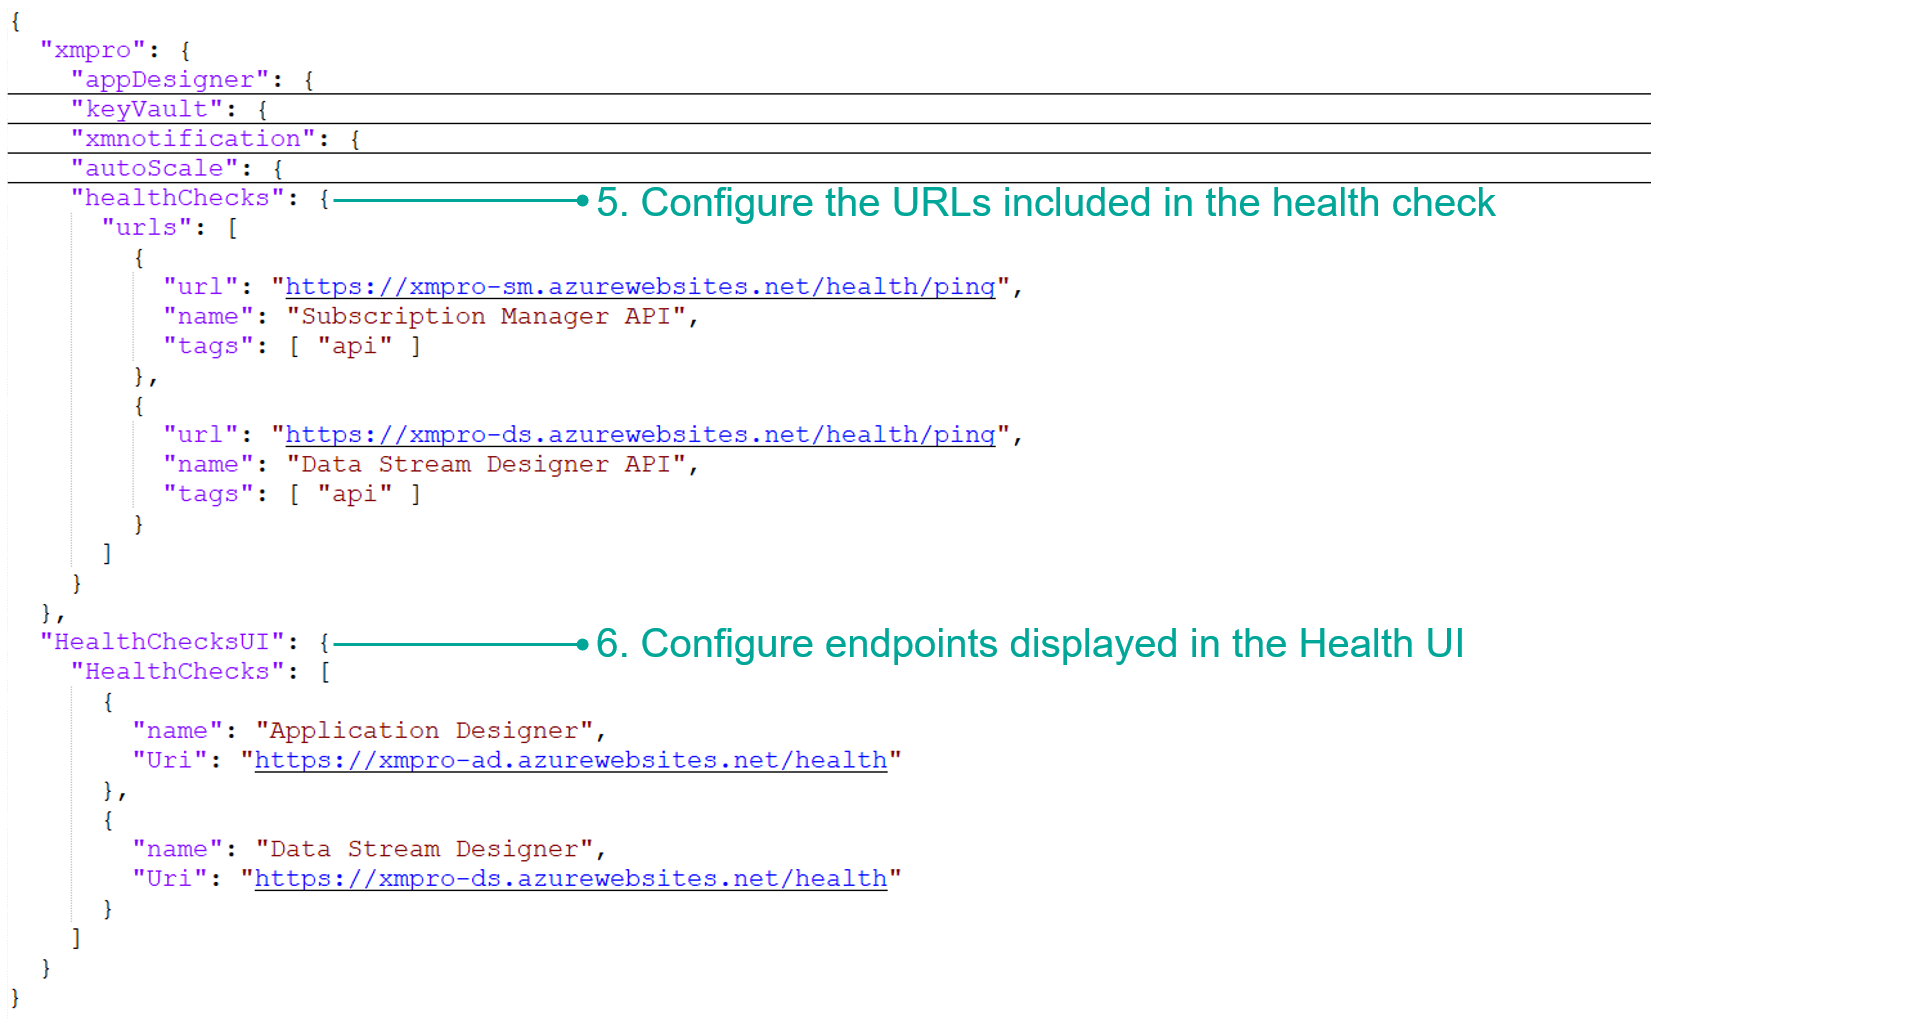Viewport: 1920px width, 1019px height.
Task: Click annotation 6 about Health UI endpoints
Action: (x=1030, y=644)
